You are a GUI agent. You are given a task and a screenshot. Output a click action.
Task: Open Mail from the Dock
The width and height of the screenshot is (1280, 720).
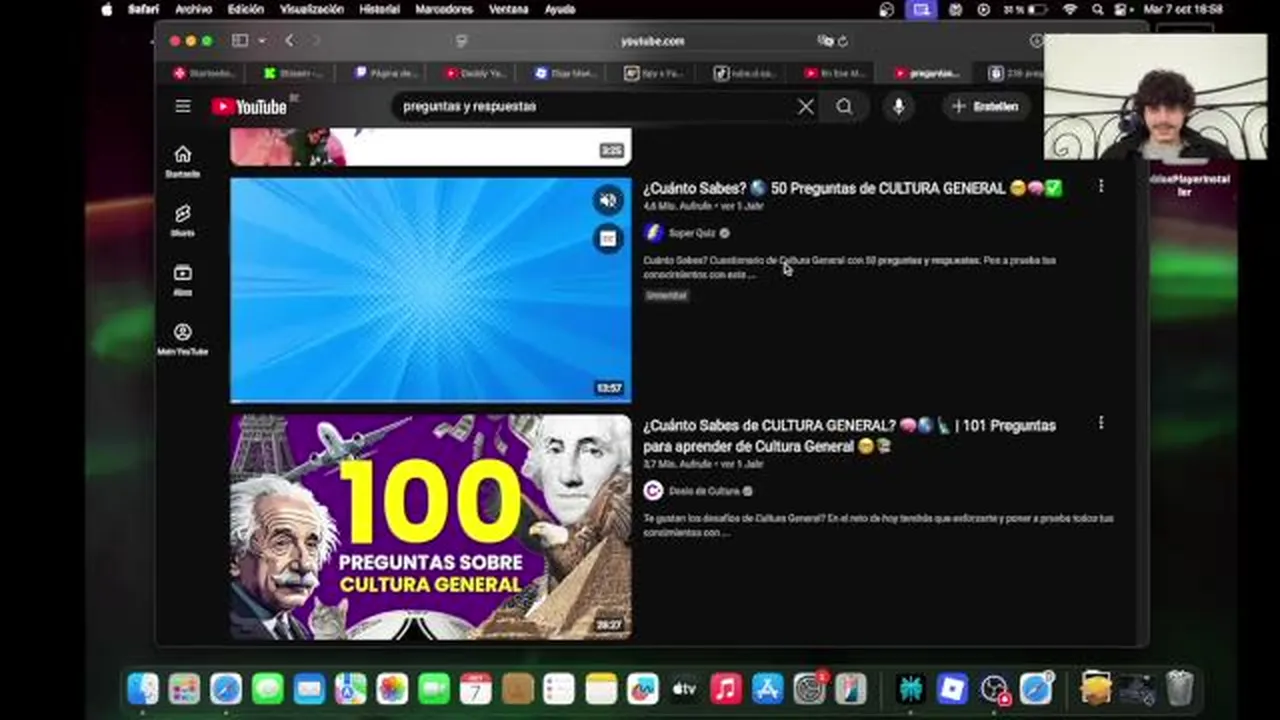tap(309, 689)
